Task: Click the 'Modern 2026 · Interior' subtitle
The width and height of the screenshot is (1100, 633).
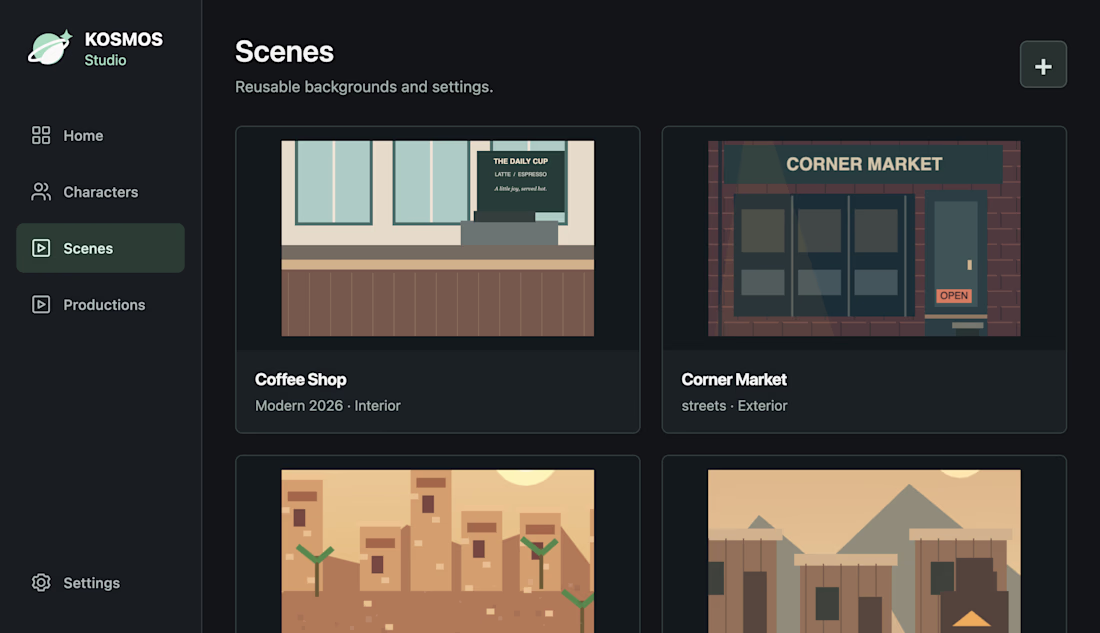Action: pos(328,406)
